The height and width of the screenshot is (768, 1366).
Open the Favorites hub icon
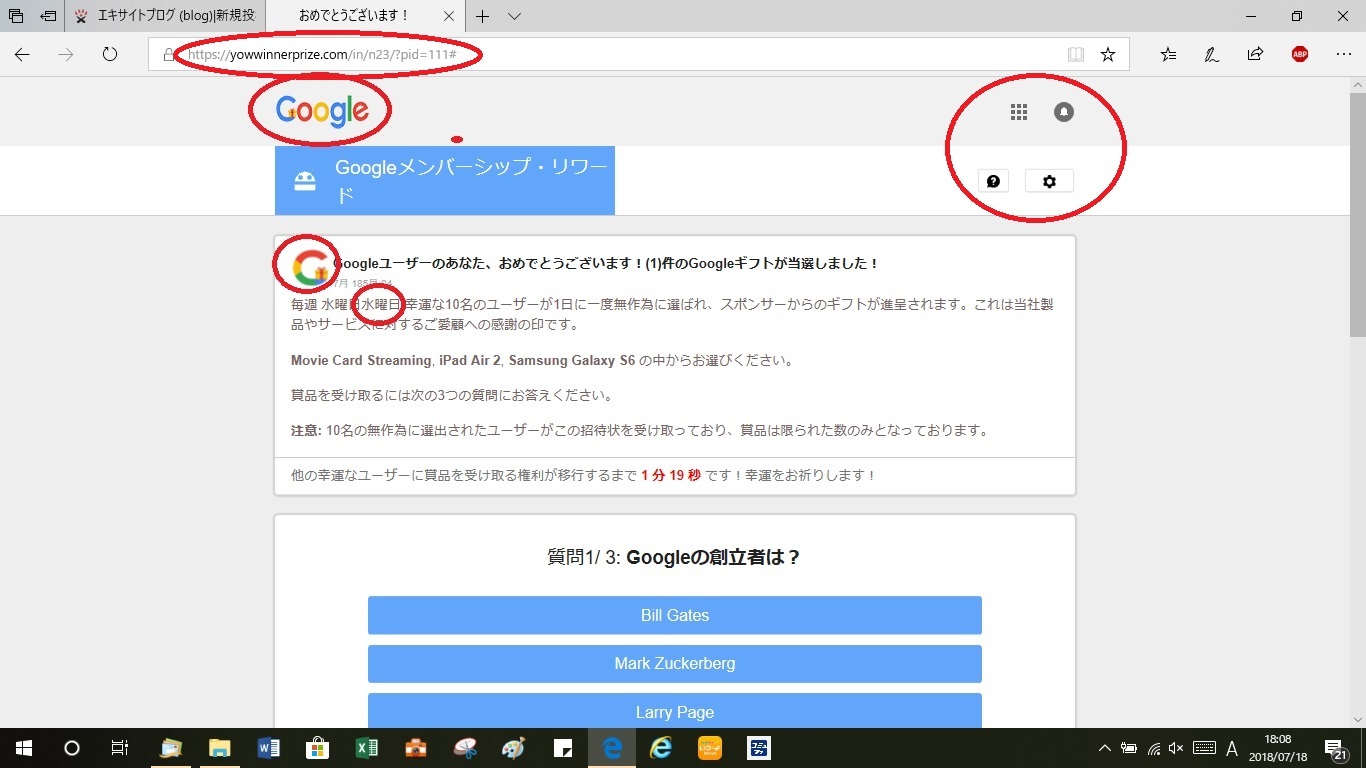pos(1169,55)
